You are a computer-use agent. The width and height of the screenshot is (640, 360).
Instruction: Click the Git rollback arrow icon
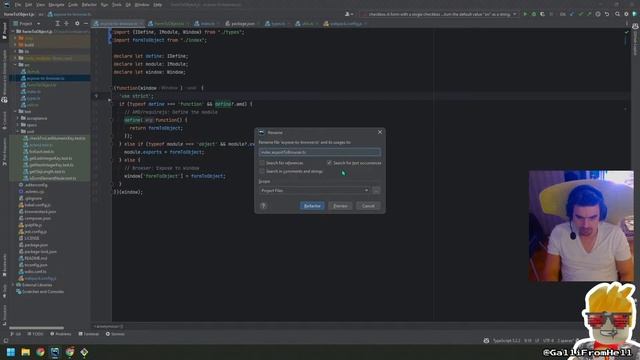point(607,14)
